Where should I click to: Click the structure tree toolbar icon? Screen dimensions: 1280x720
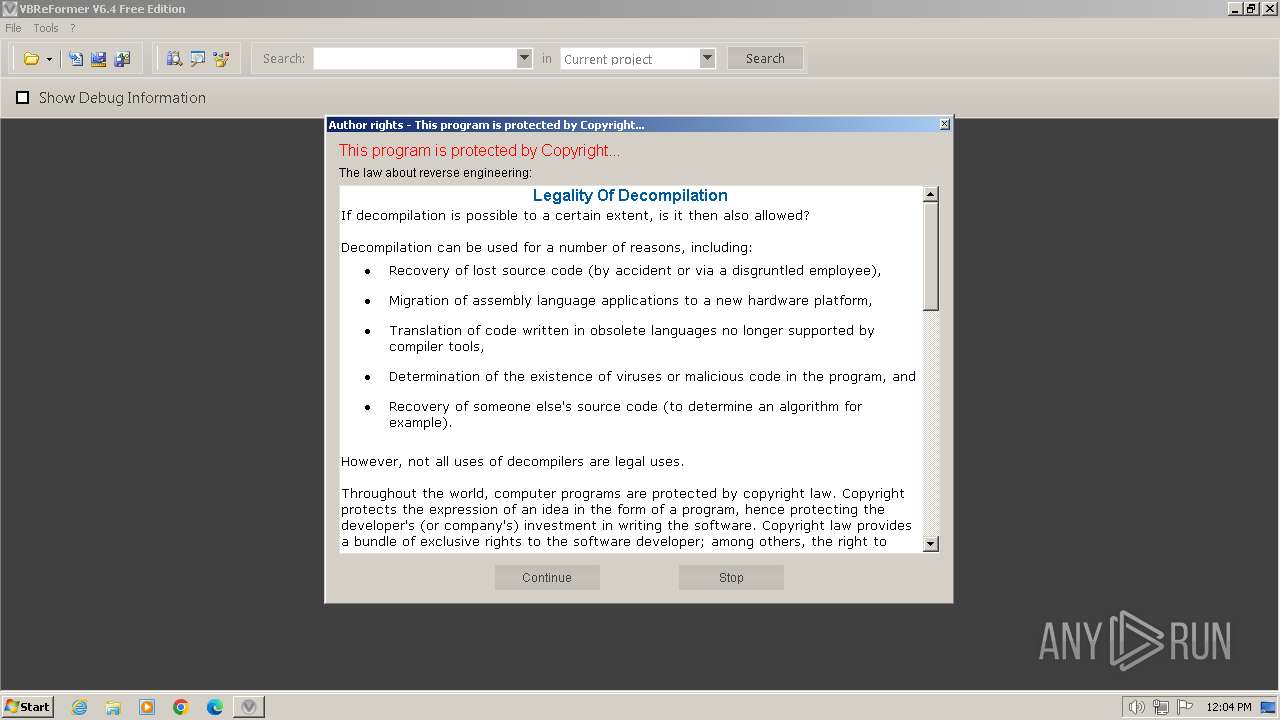point(221,59)
